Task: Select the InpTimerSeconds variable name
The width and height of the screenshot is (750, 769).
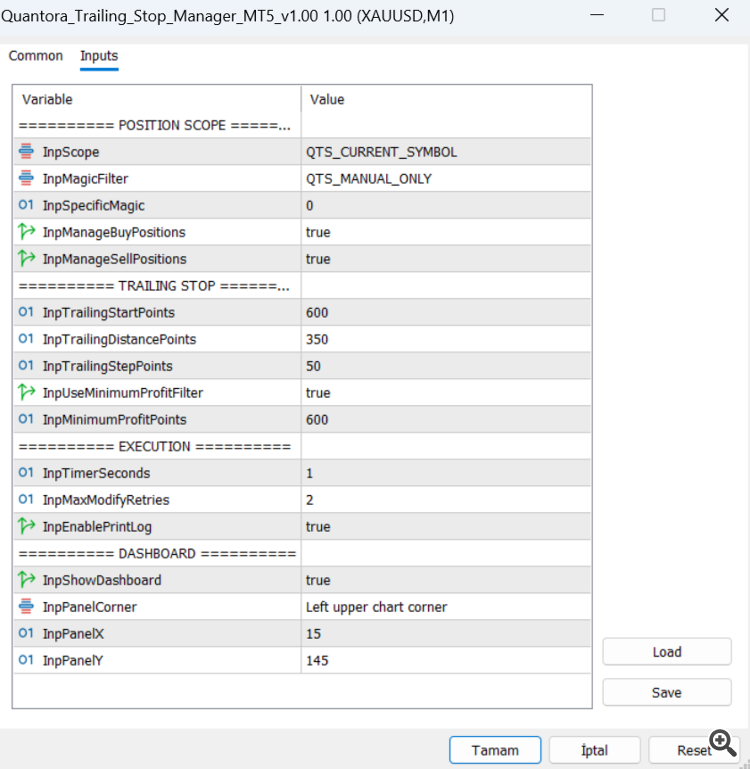Action: point(96,473)
